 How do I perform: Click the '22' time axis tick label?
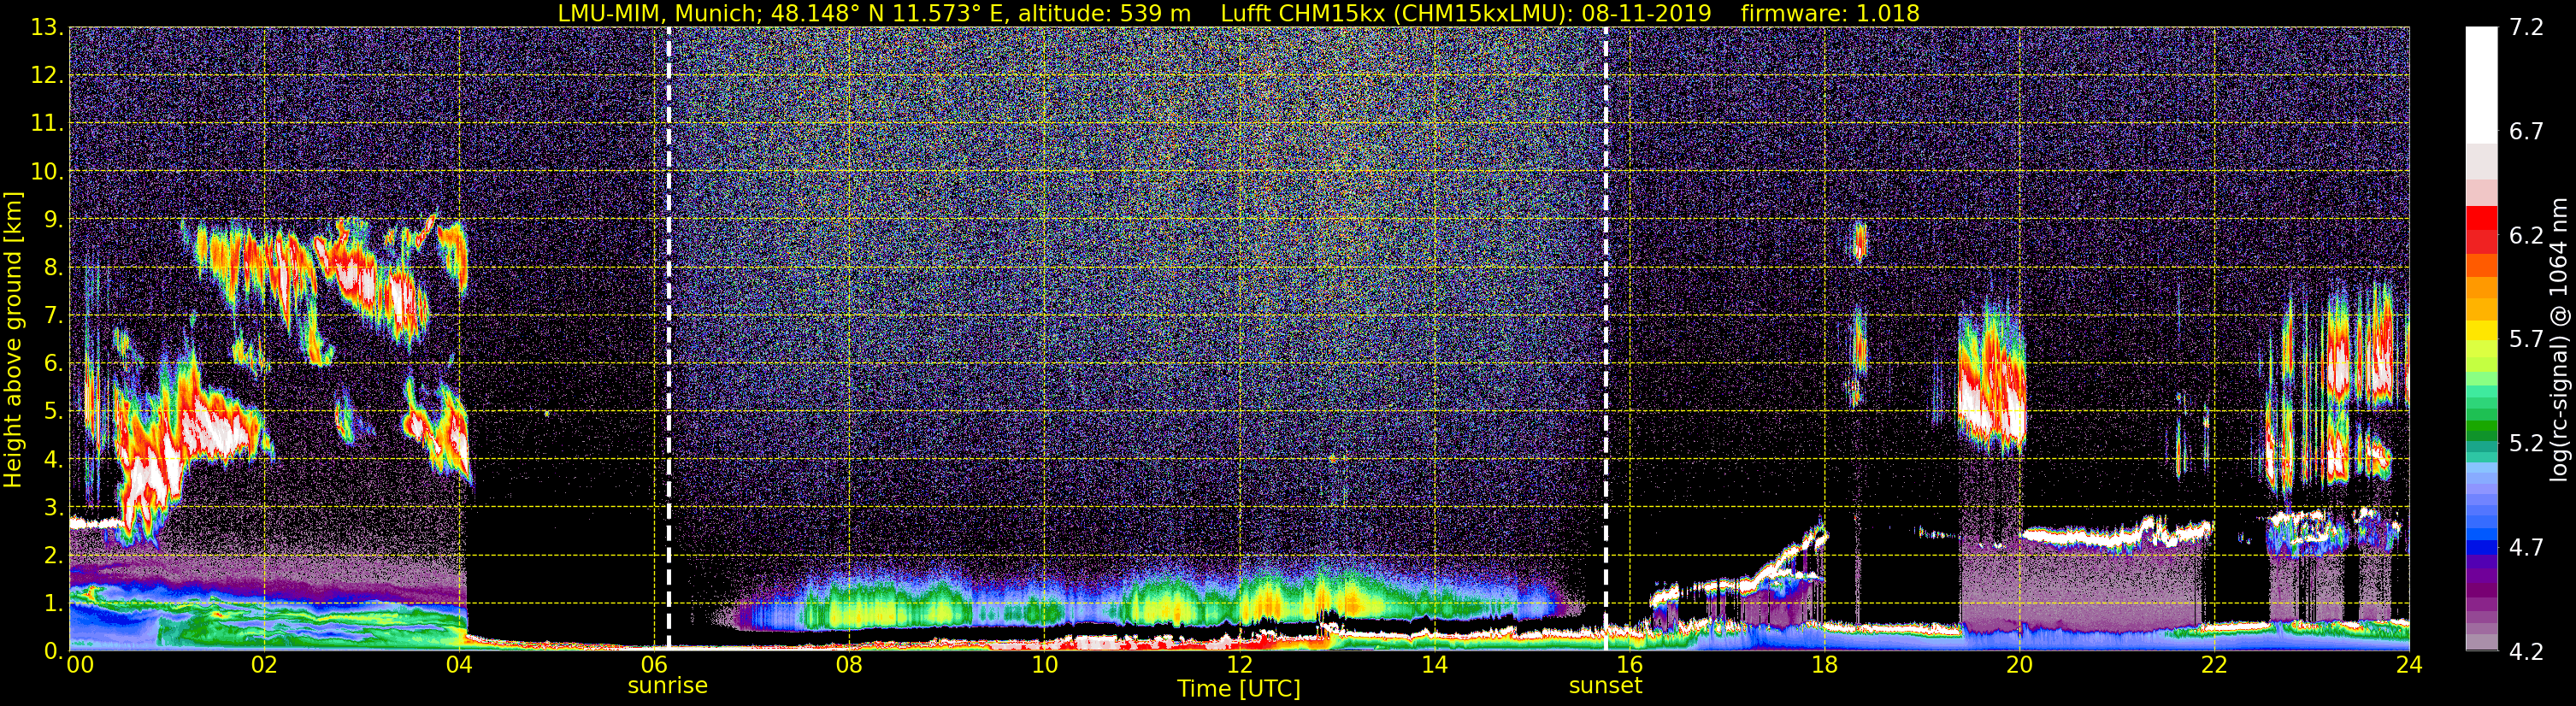coord(2214,666)
